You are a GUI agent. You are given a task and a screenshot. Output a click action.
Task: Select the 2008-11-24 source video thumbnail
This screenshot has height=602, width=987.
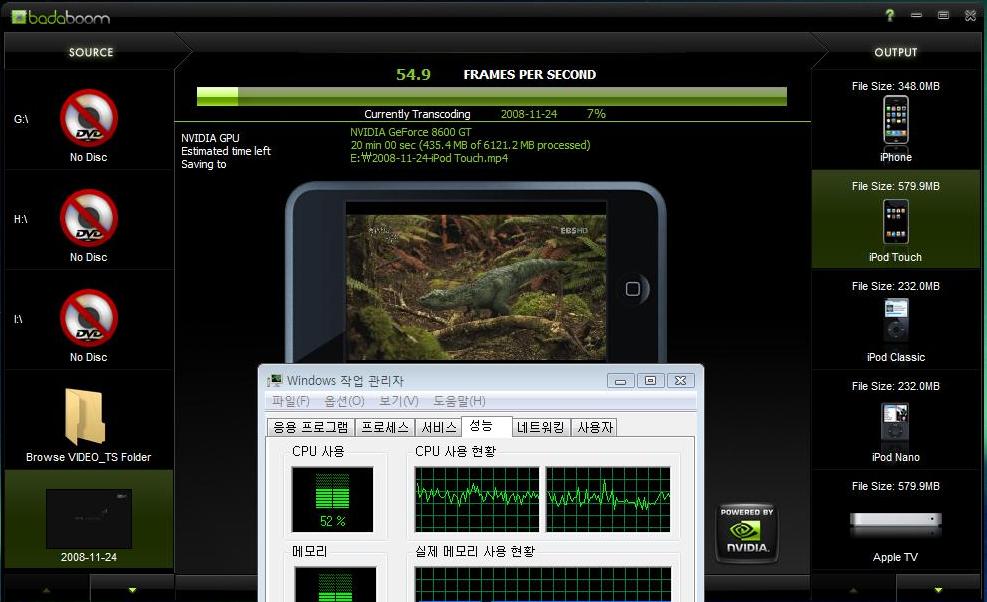point(89,518)
